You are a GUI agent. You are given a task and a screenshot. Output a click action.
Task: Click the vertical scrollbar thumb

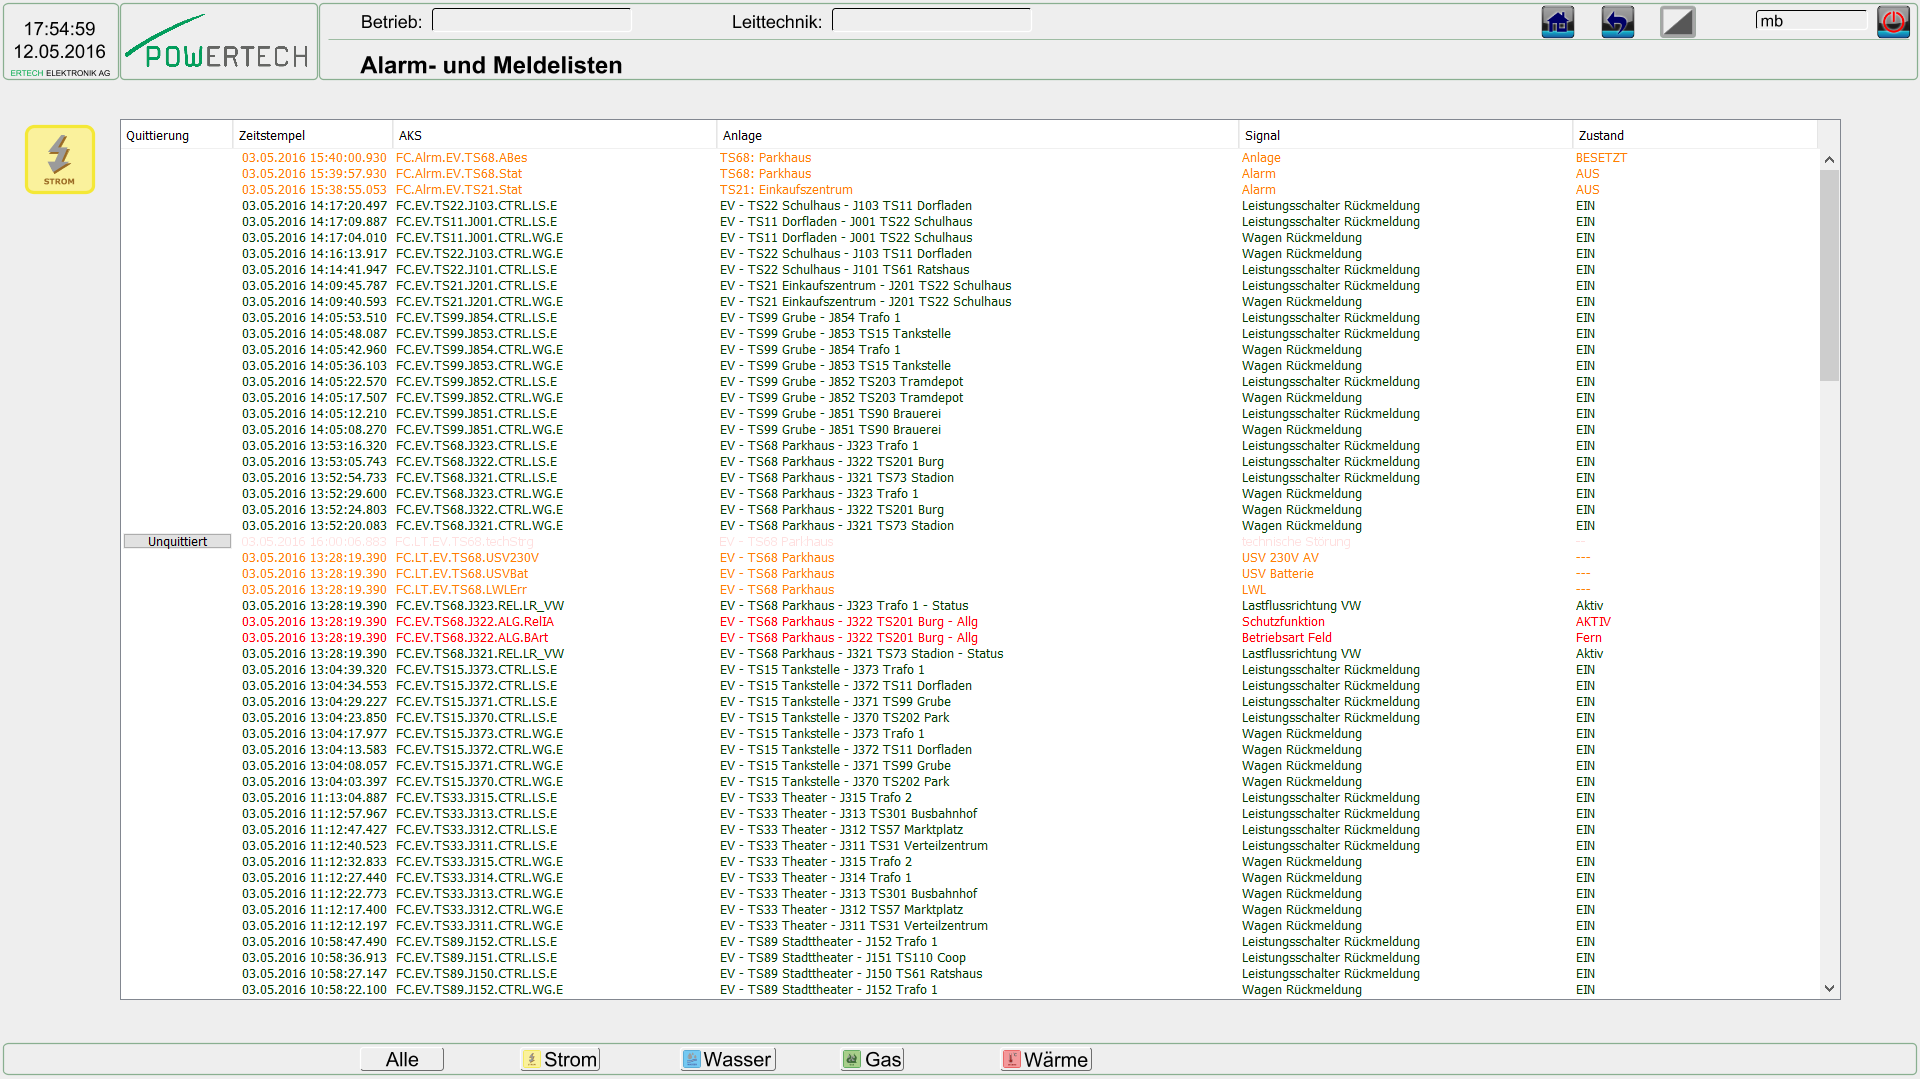click(1829, 275)
